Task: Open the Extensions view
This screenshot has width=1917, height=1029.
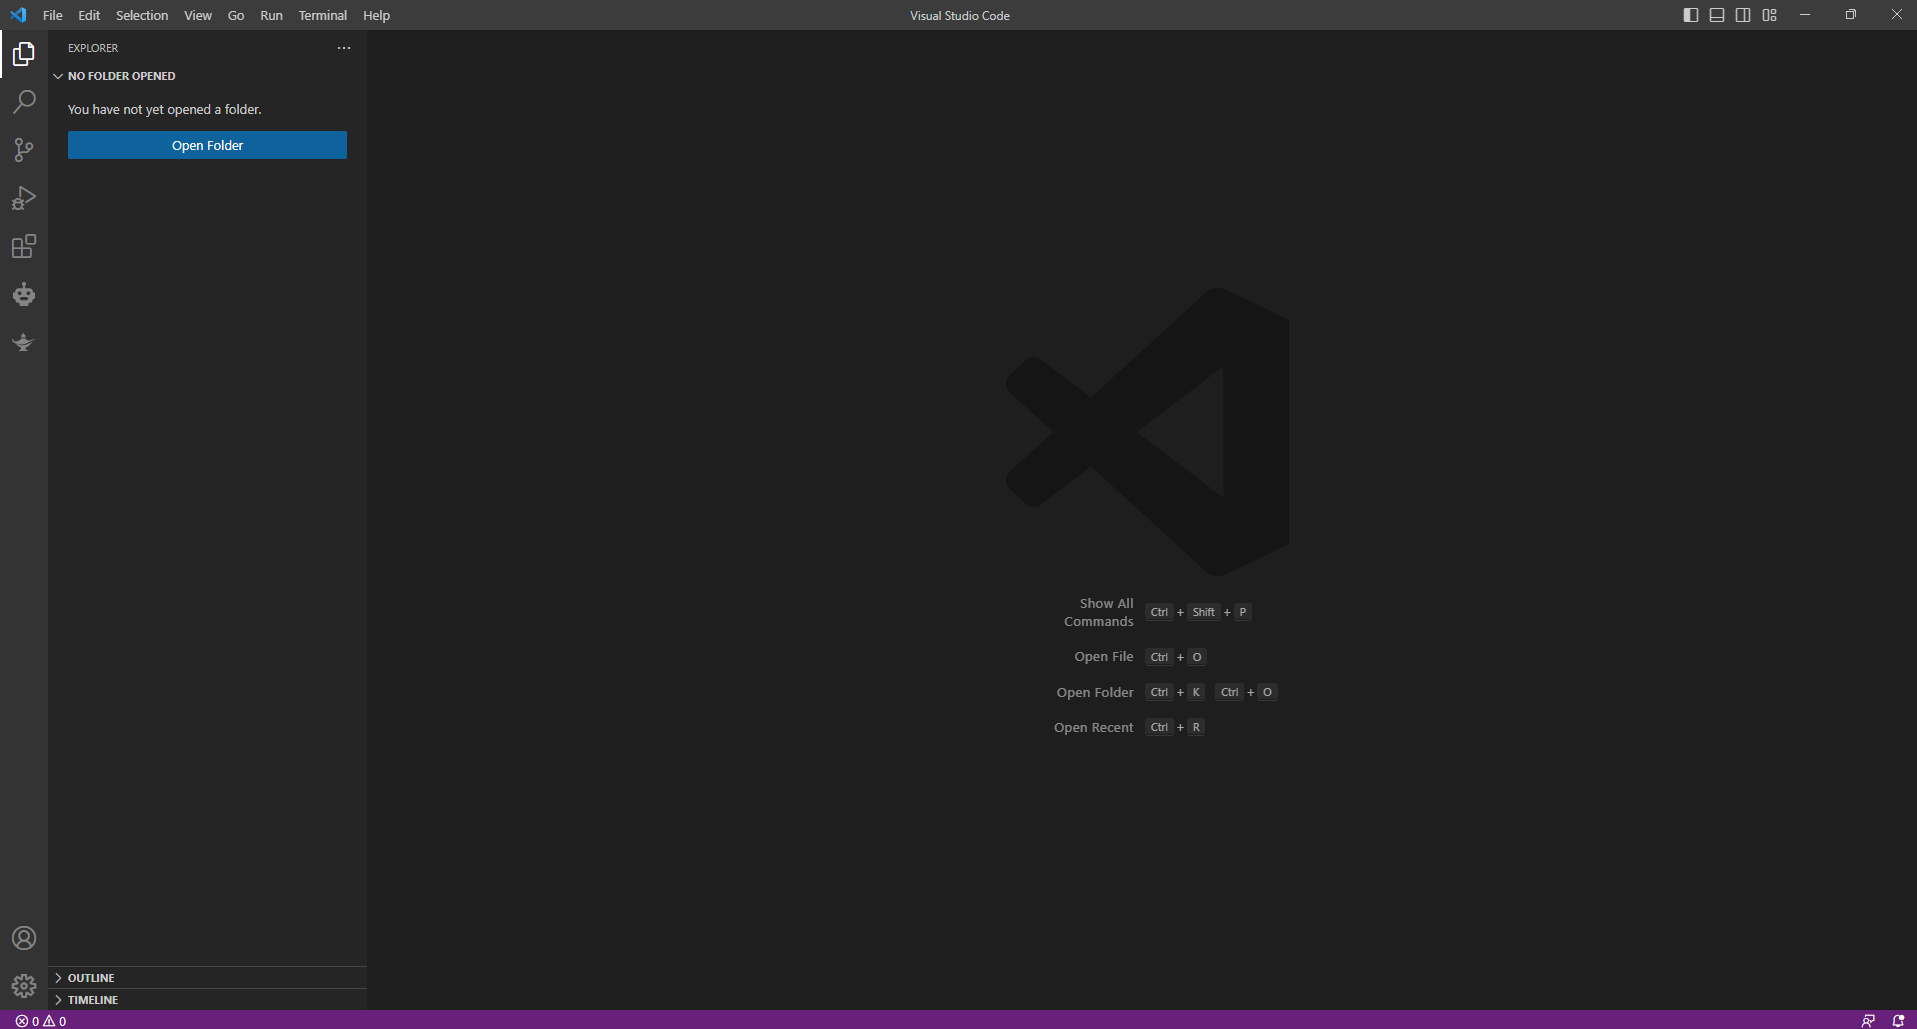Action: (24, 246)
